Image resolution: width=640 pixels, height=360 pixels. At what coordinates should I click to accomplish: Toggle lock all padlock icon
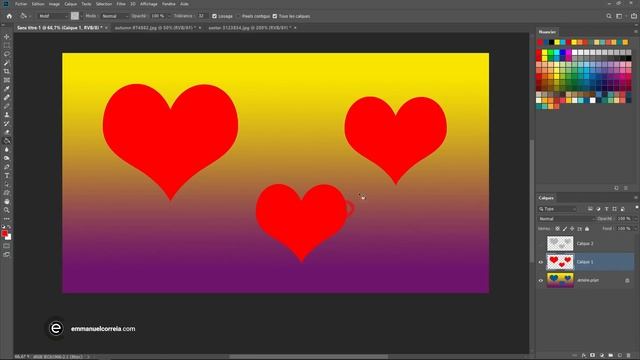point(587,229)
